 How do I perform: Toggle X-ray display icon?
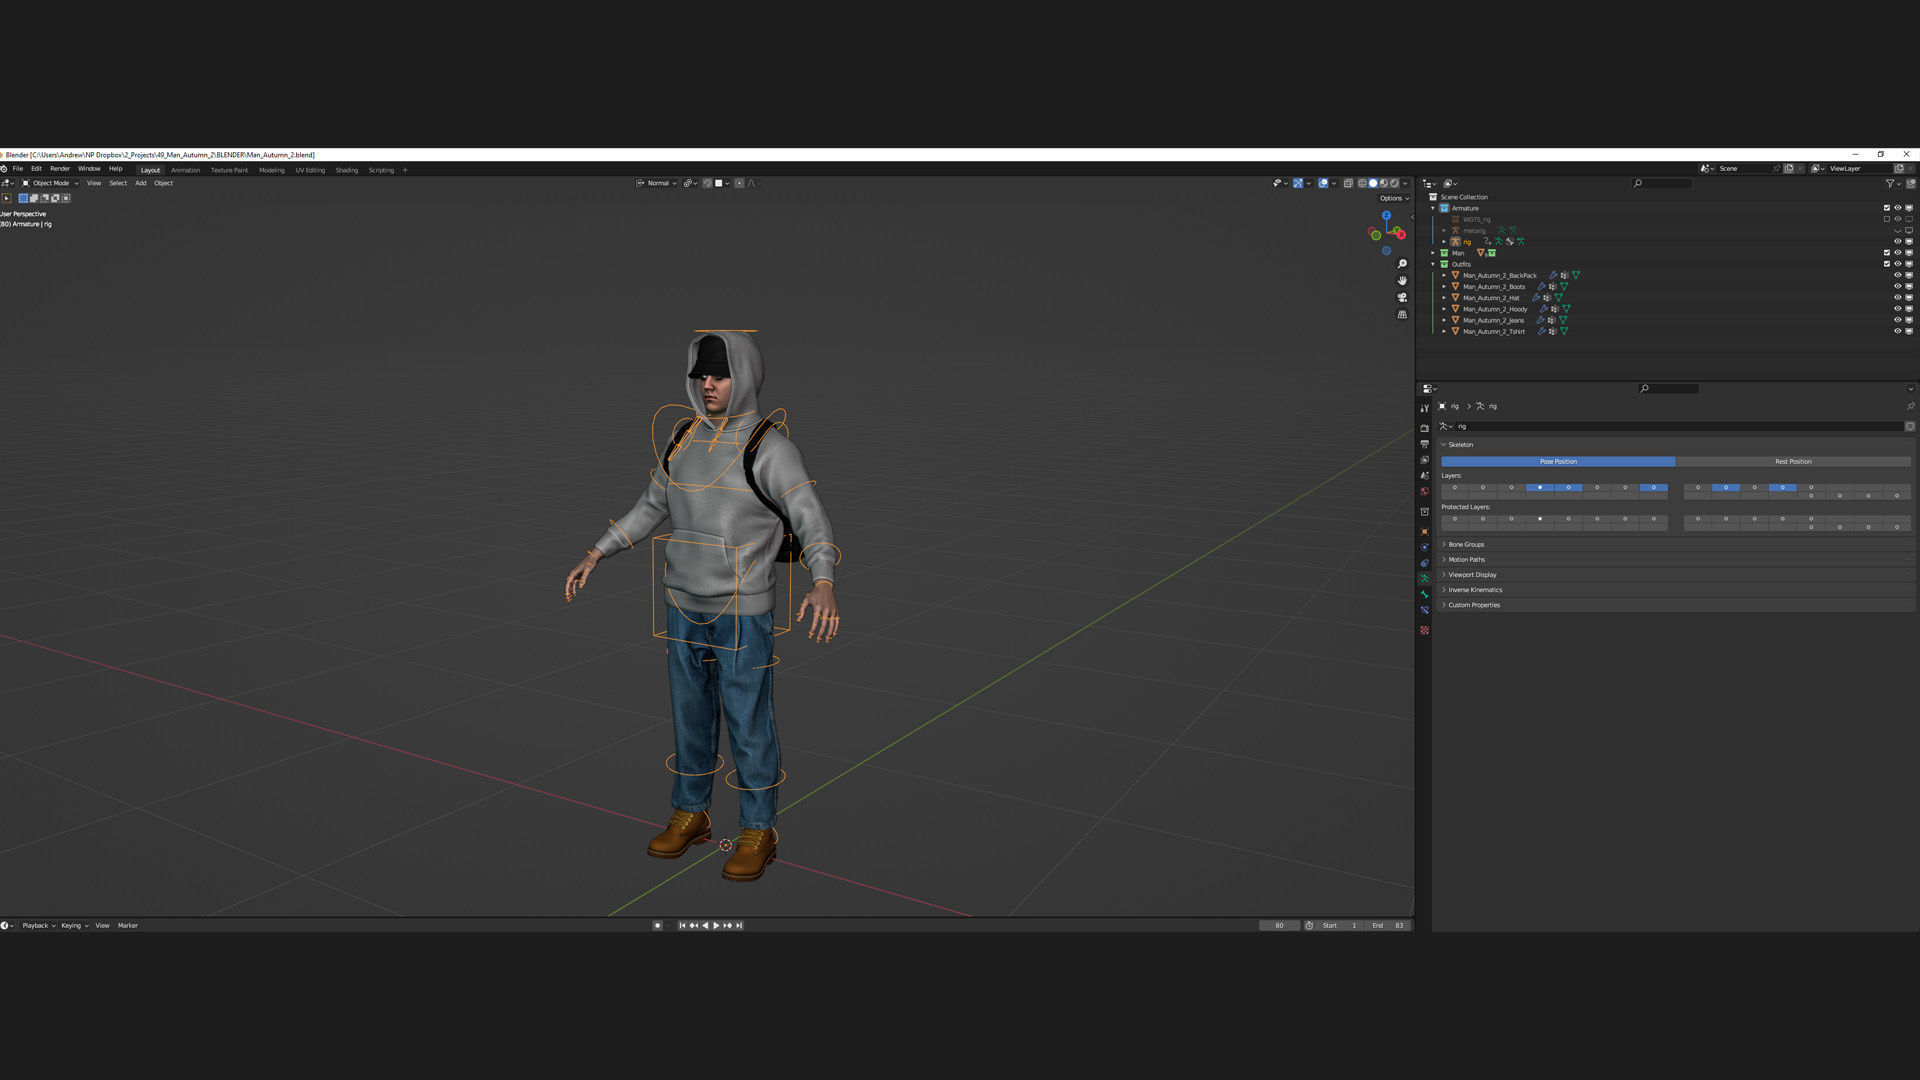(1348, 183)
